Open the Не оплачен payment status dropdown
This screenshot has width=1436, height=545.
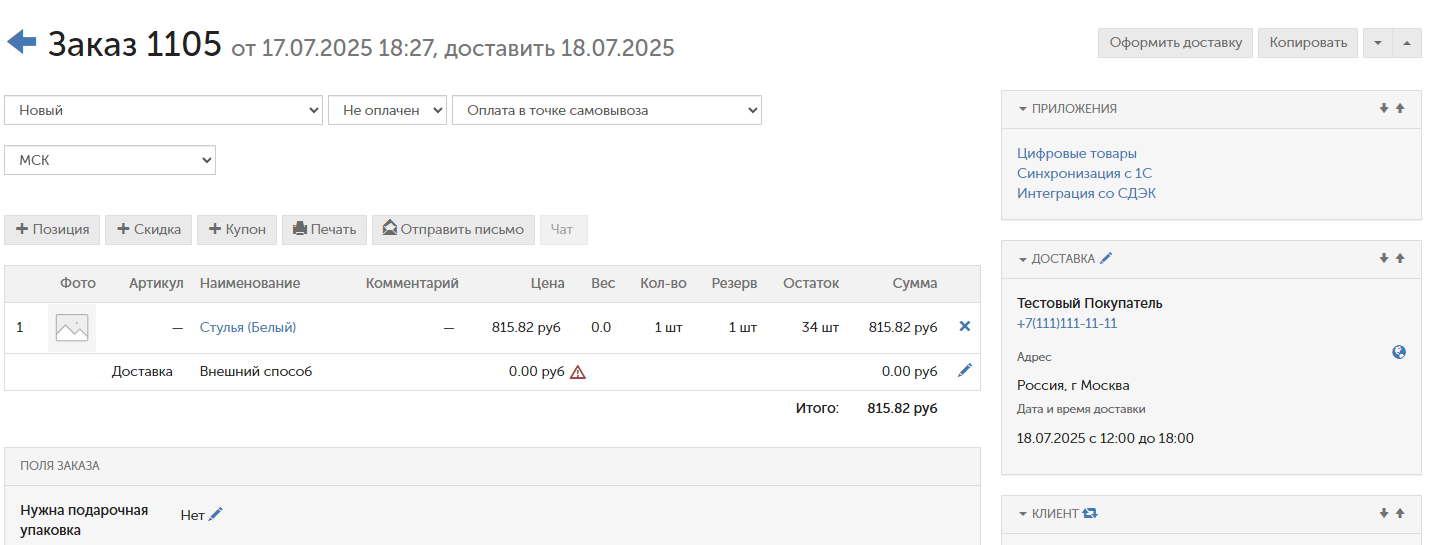(387, 110)
